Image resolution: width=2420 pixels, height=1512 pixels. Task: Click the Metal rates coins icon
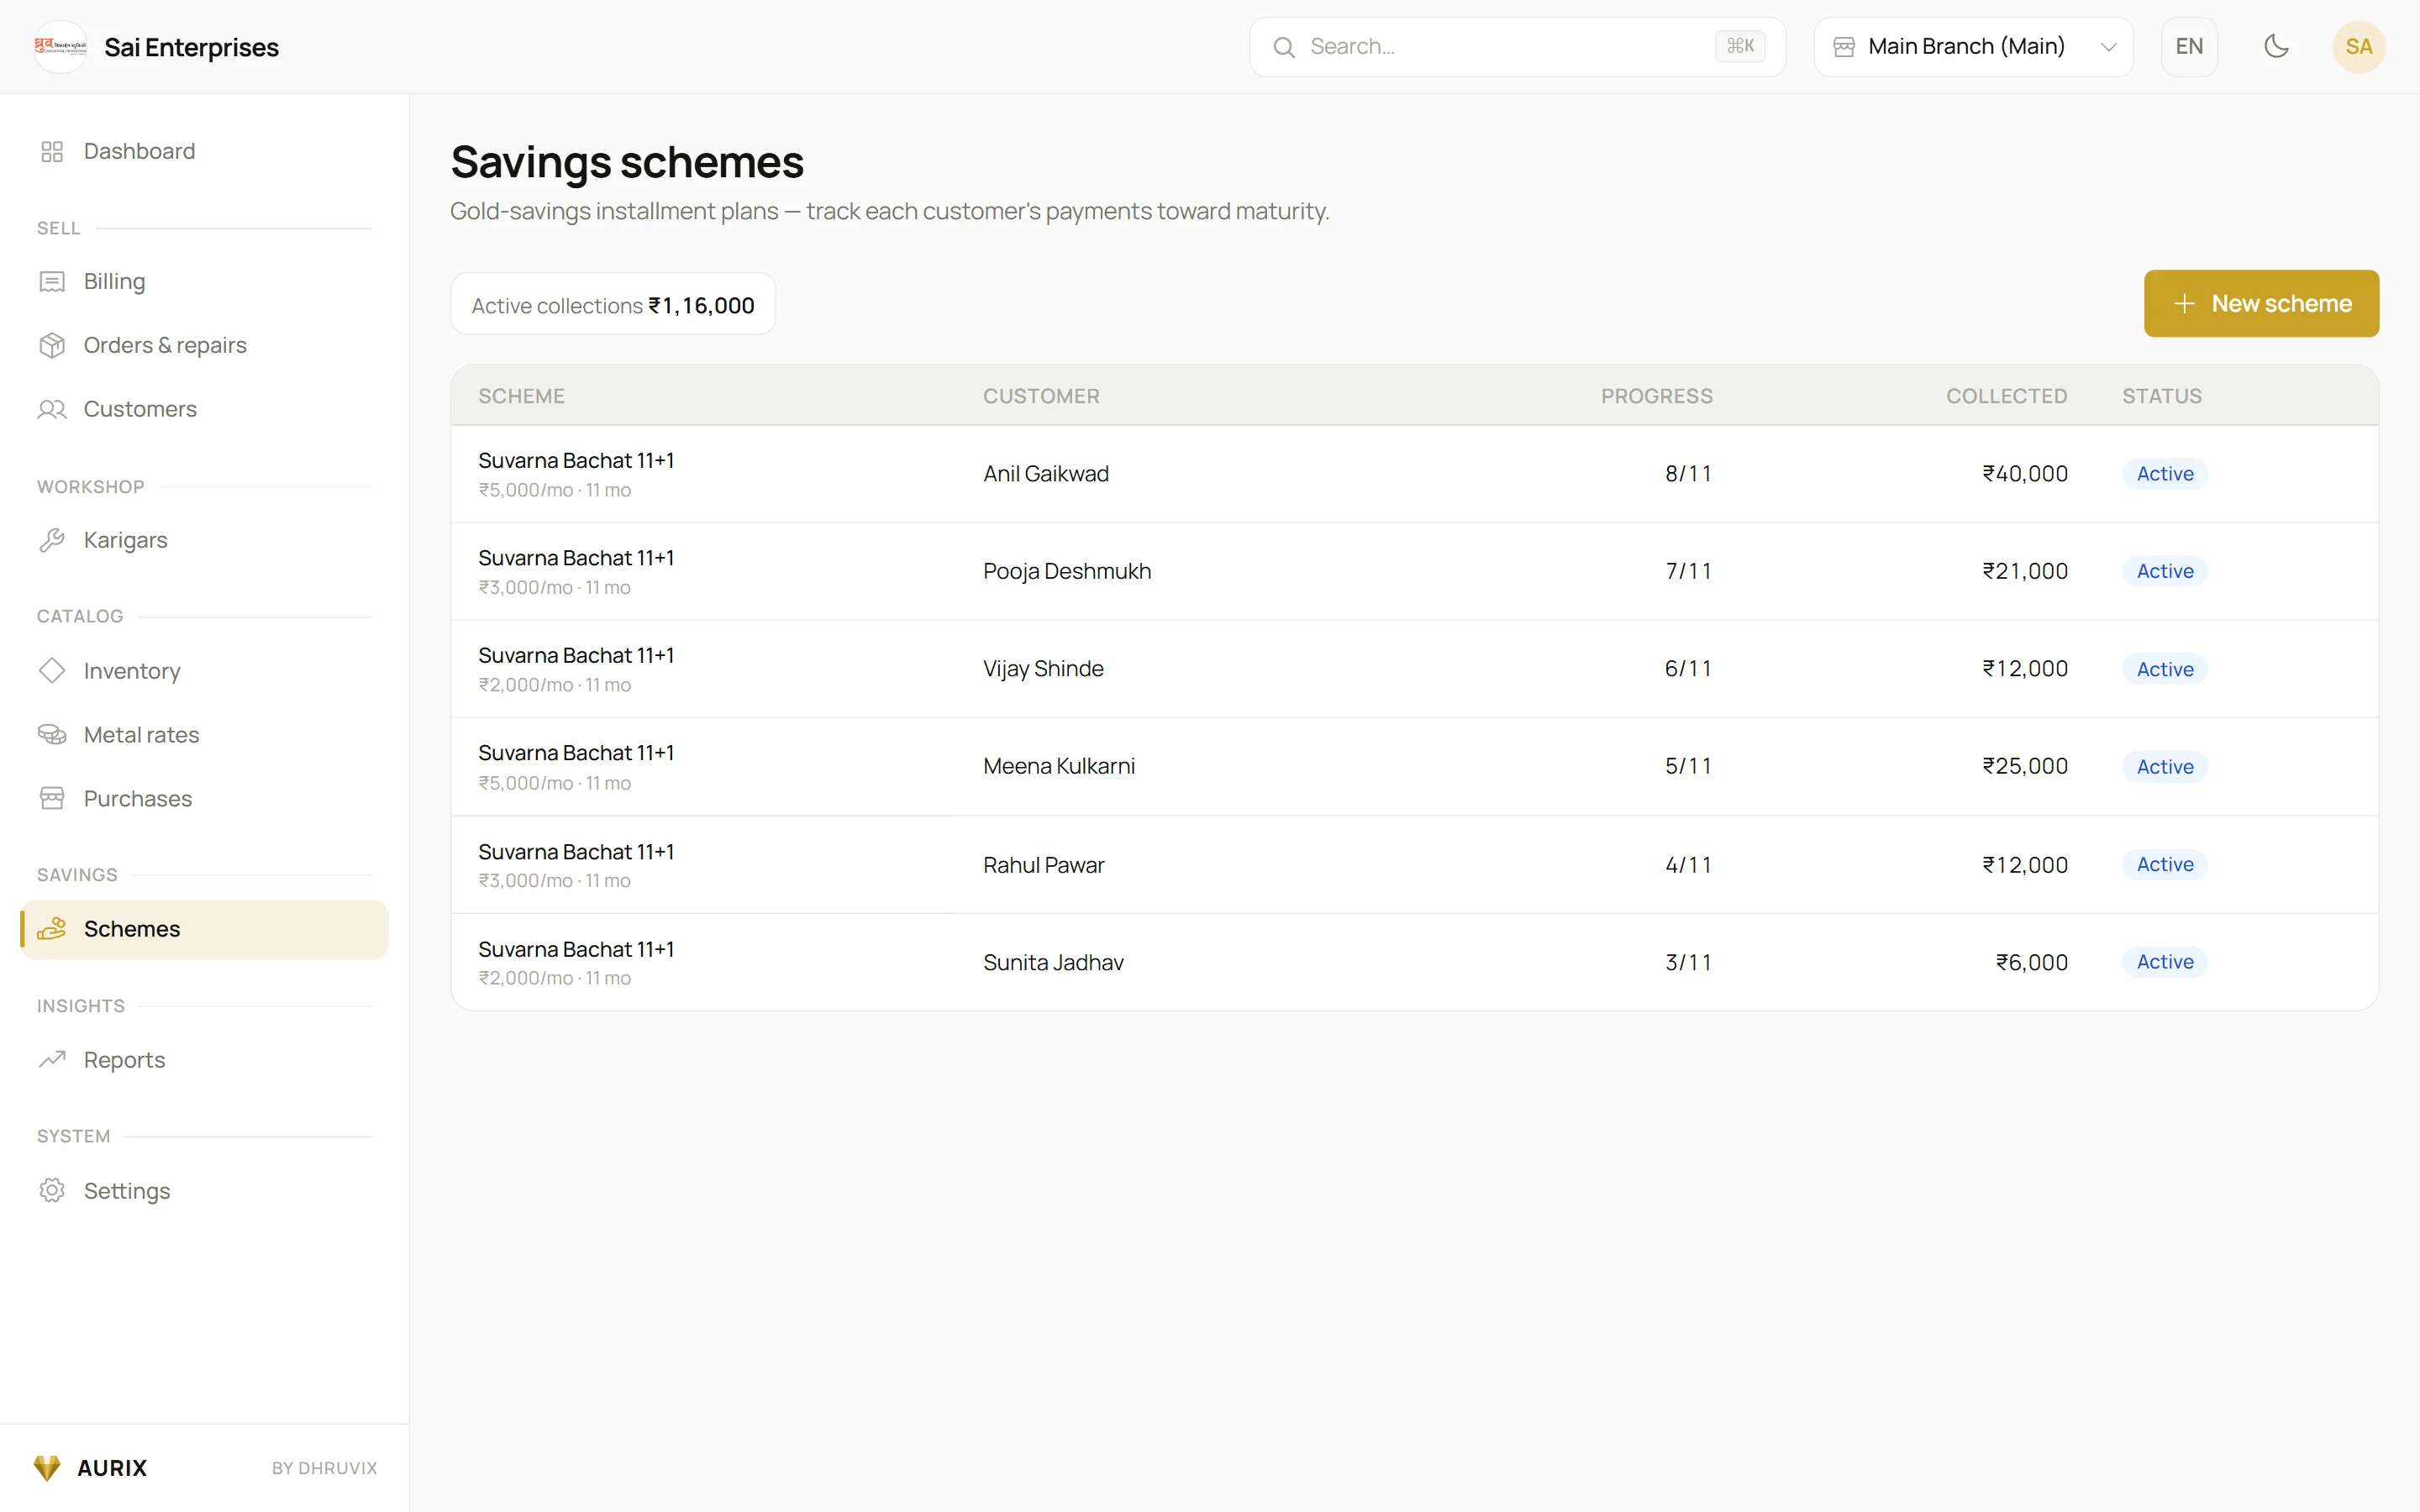click(52, 735)
